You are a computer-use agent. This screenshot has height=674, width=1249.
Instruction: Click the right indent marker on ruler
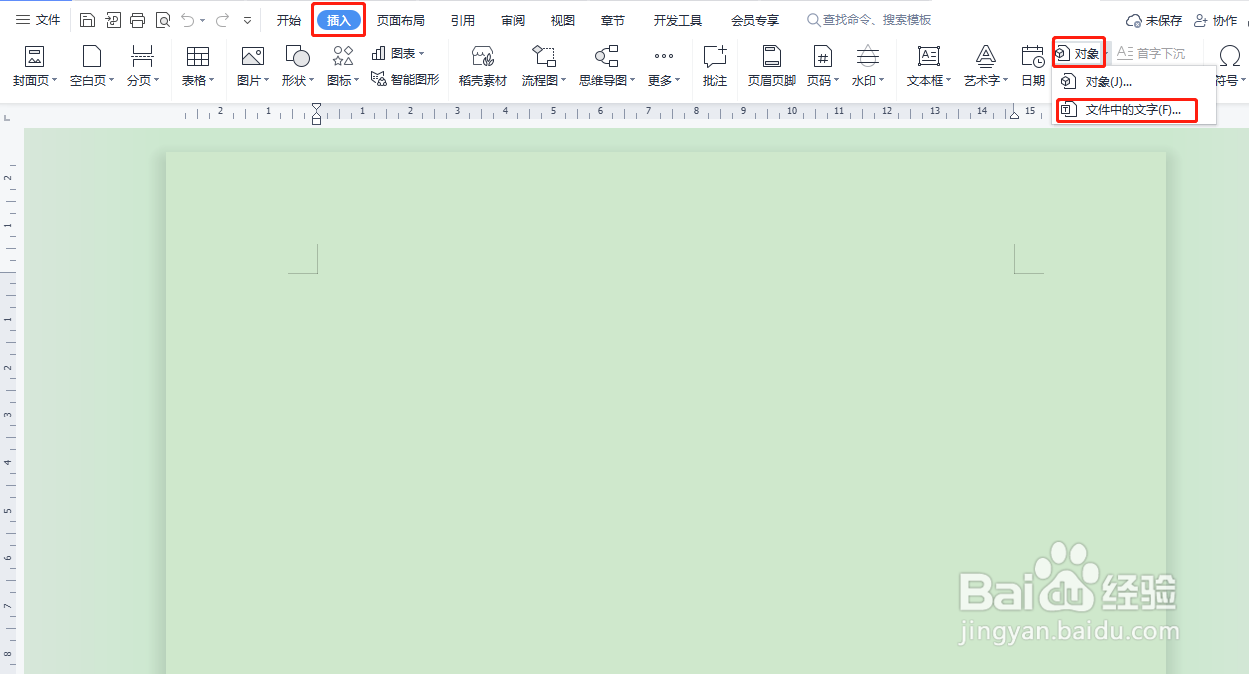point(1015,115)
